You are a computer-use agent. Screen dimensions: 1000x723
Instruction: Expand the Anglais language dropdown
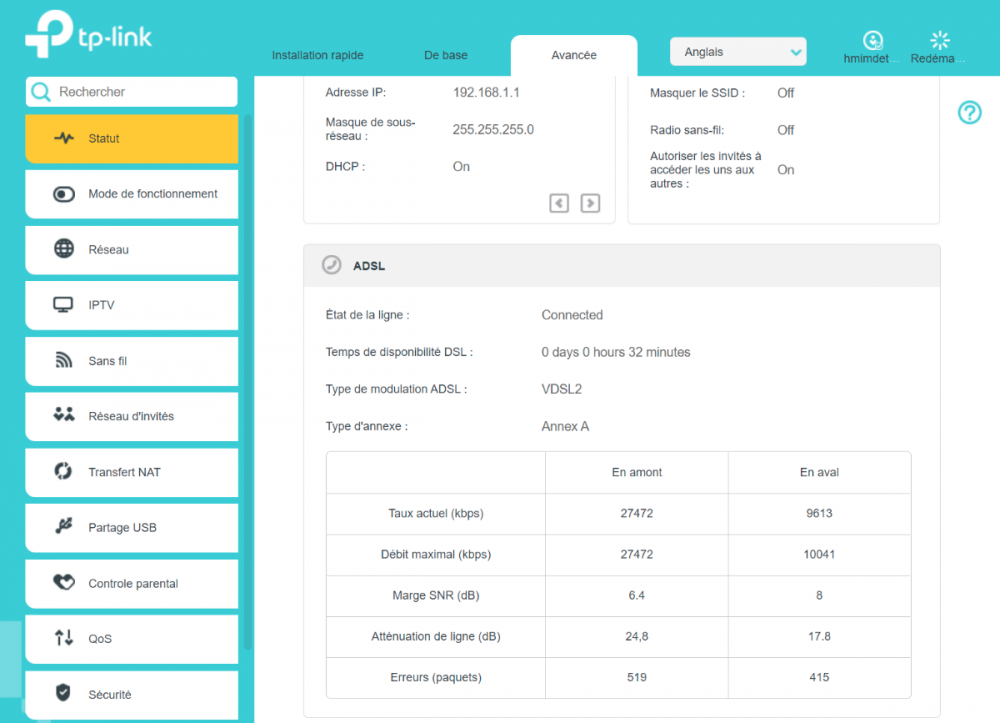pyautogui.click(x=738, y=52)
